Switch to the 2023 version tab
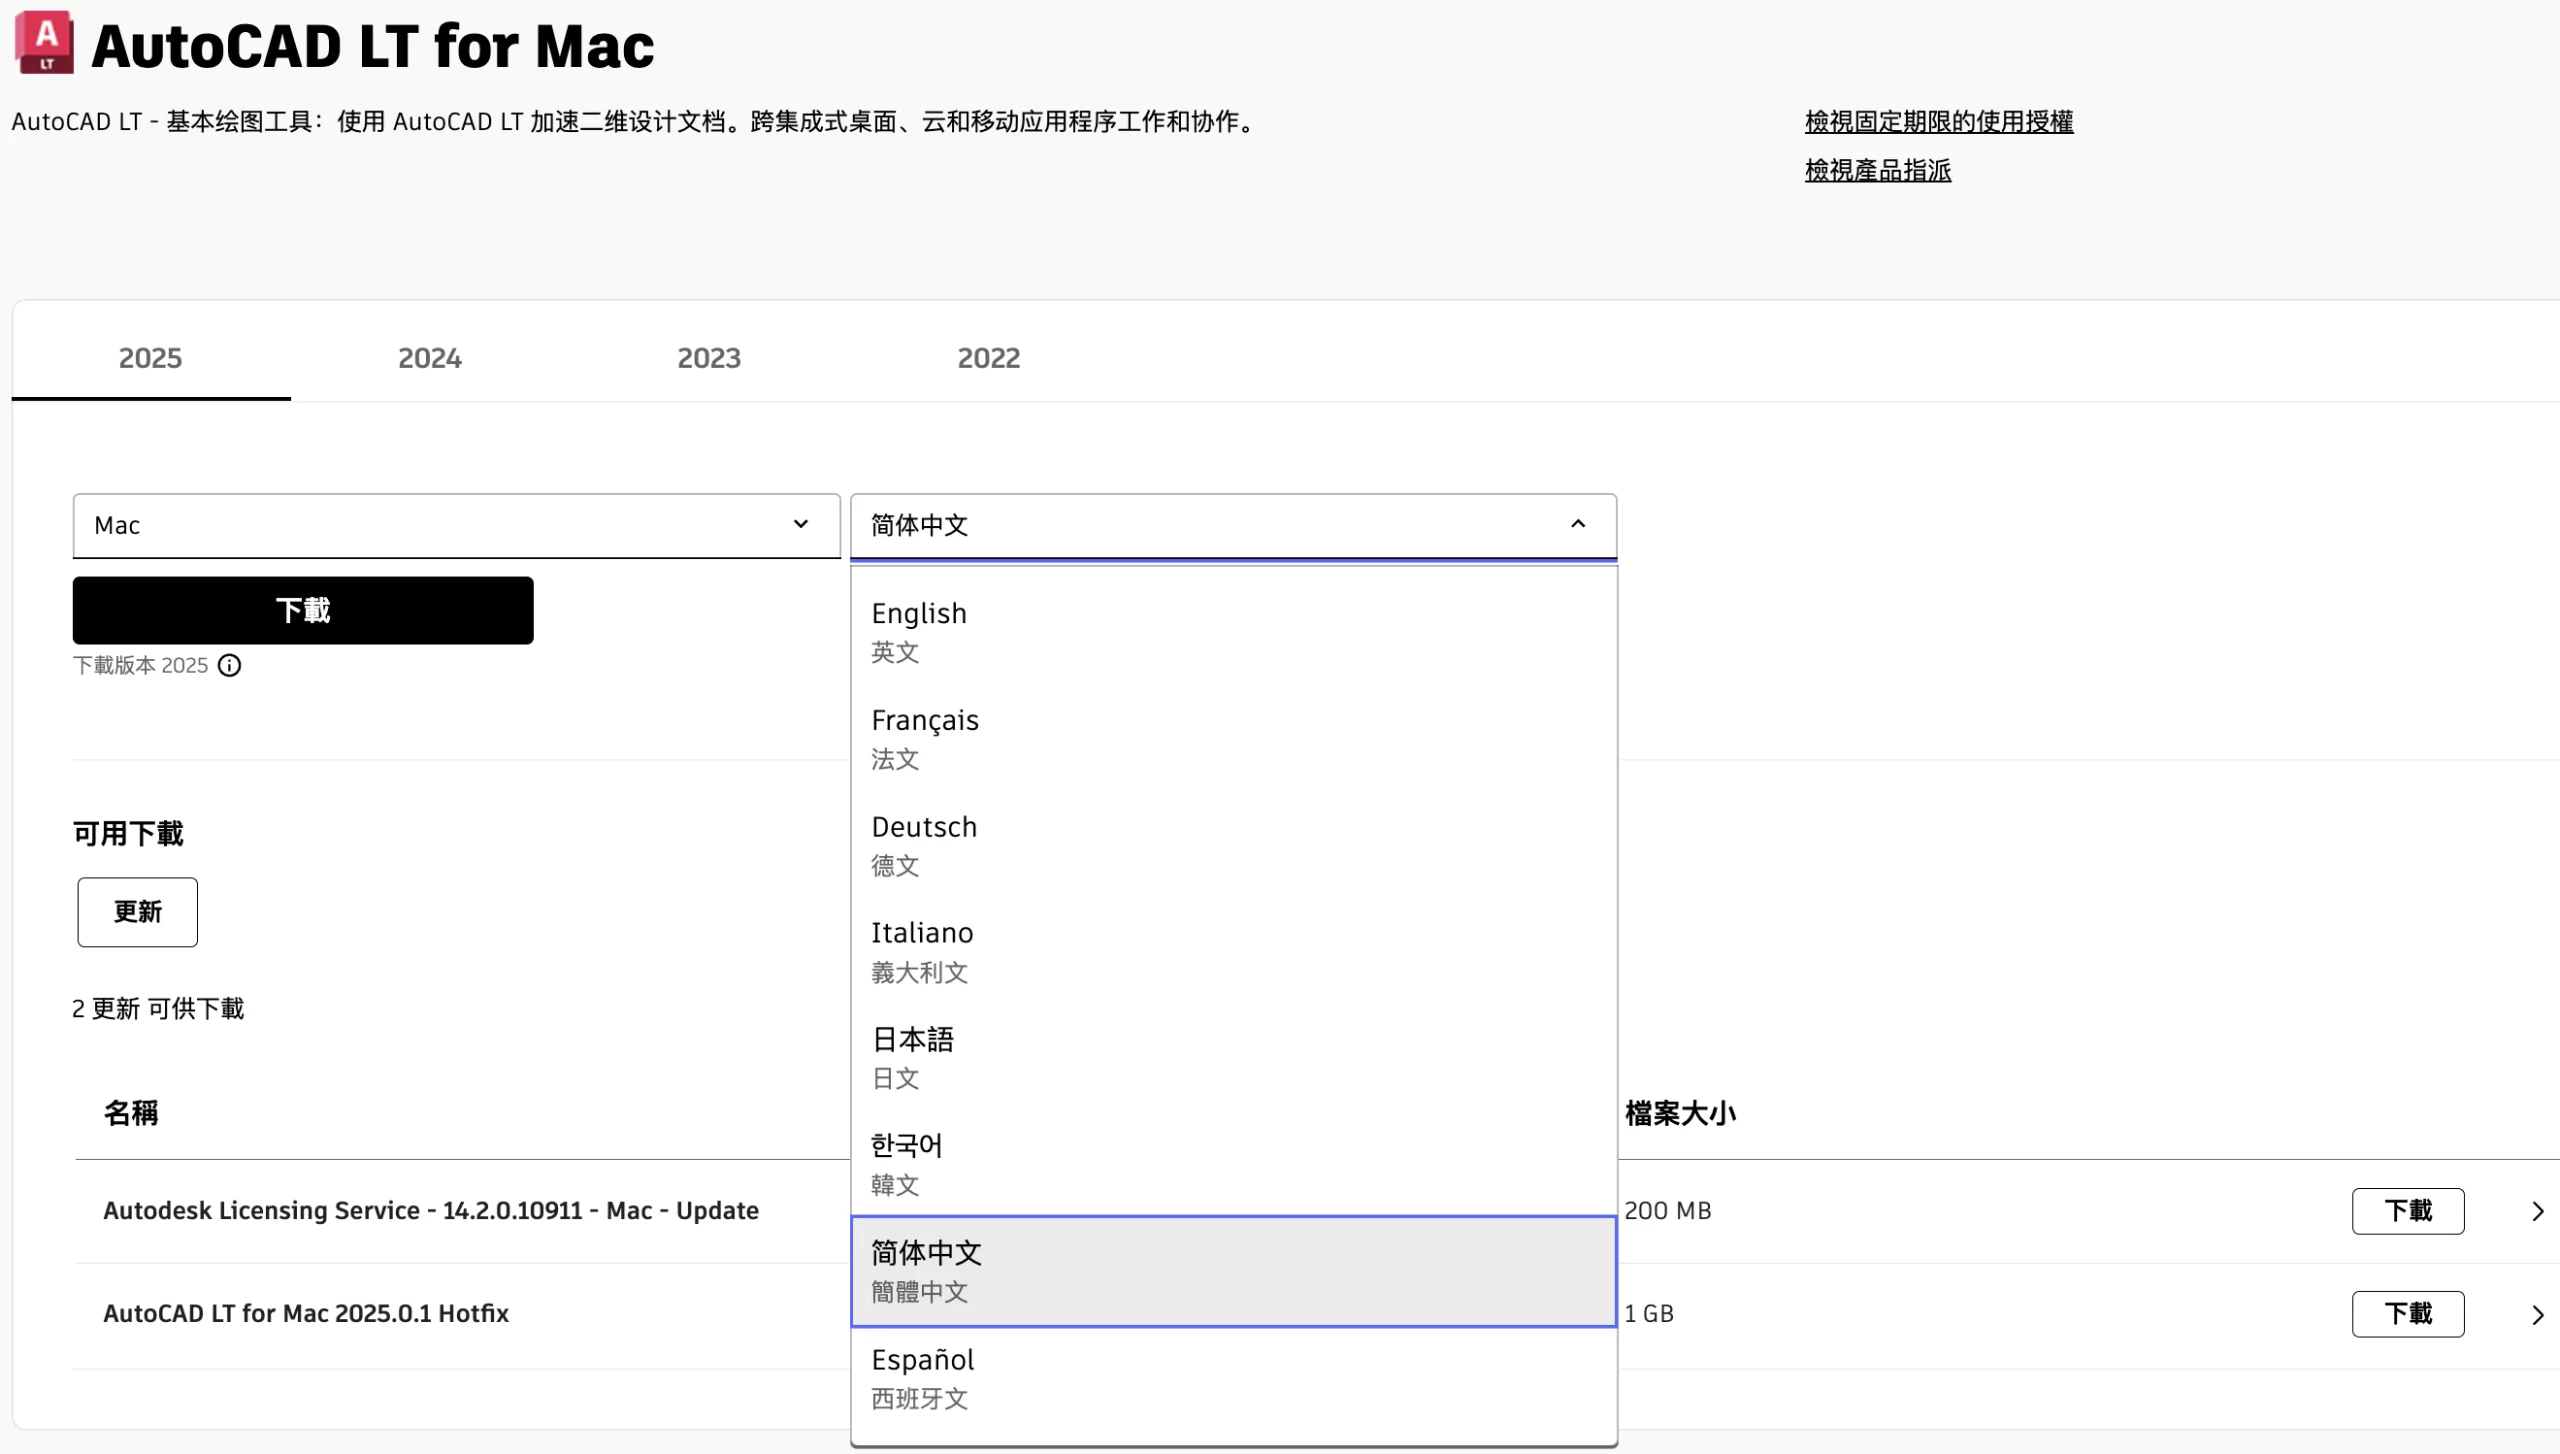 pyautogui.click(x=708, y=358)
